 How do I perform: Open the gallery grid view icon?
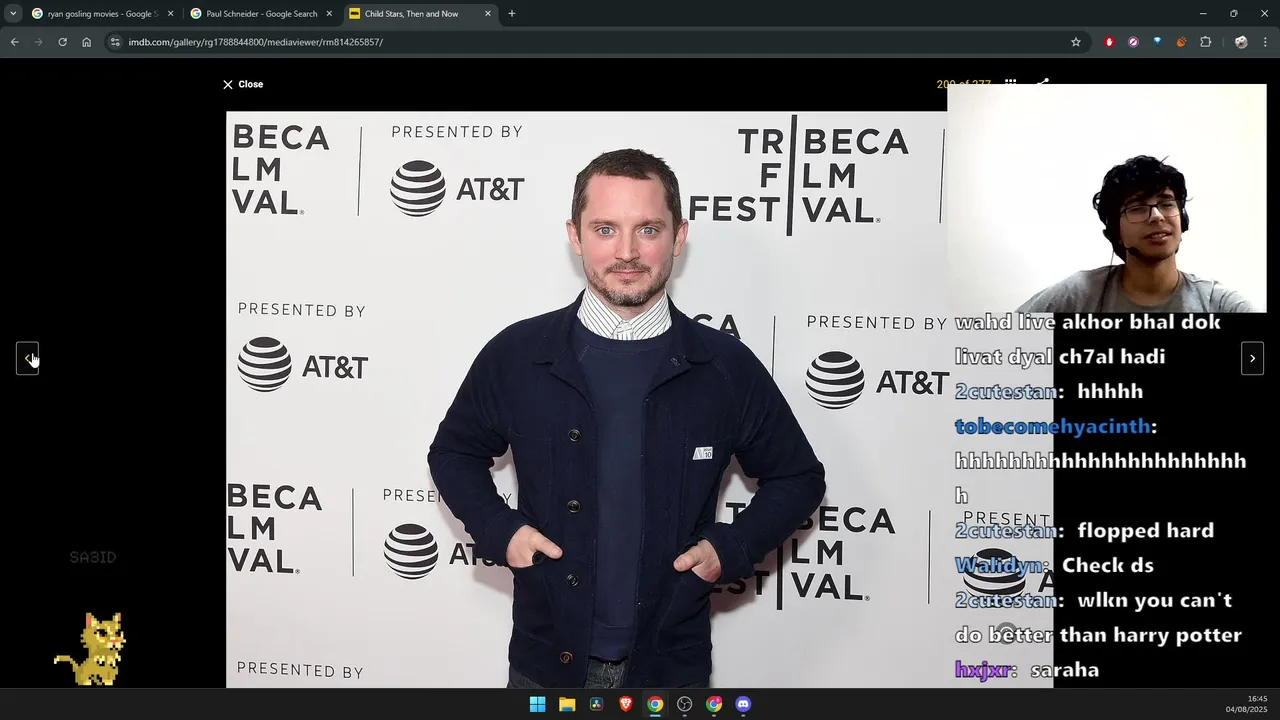[x=1011, y=84]
